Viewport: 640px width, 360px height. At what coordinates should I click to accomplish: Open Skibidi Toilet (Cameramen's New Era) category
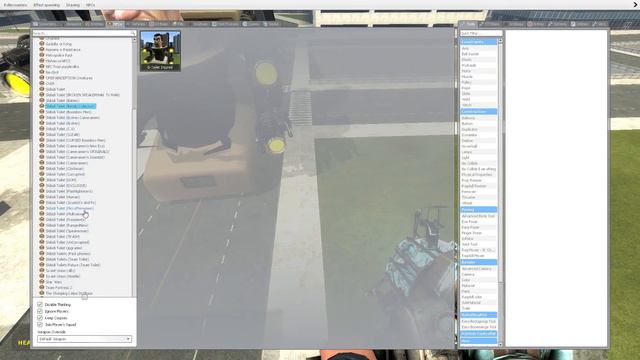[x=75, y=146]
